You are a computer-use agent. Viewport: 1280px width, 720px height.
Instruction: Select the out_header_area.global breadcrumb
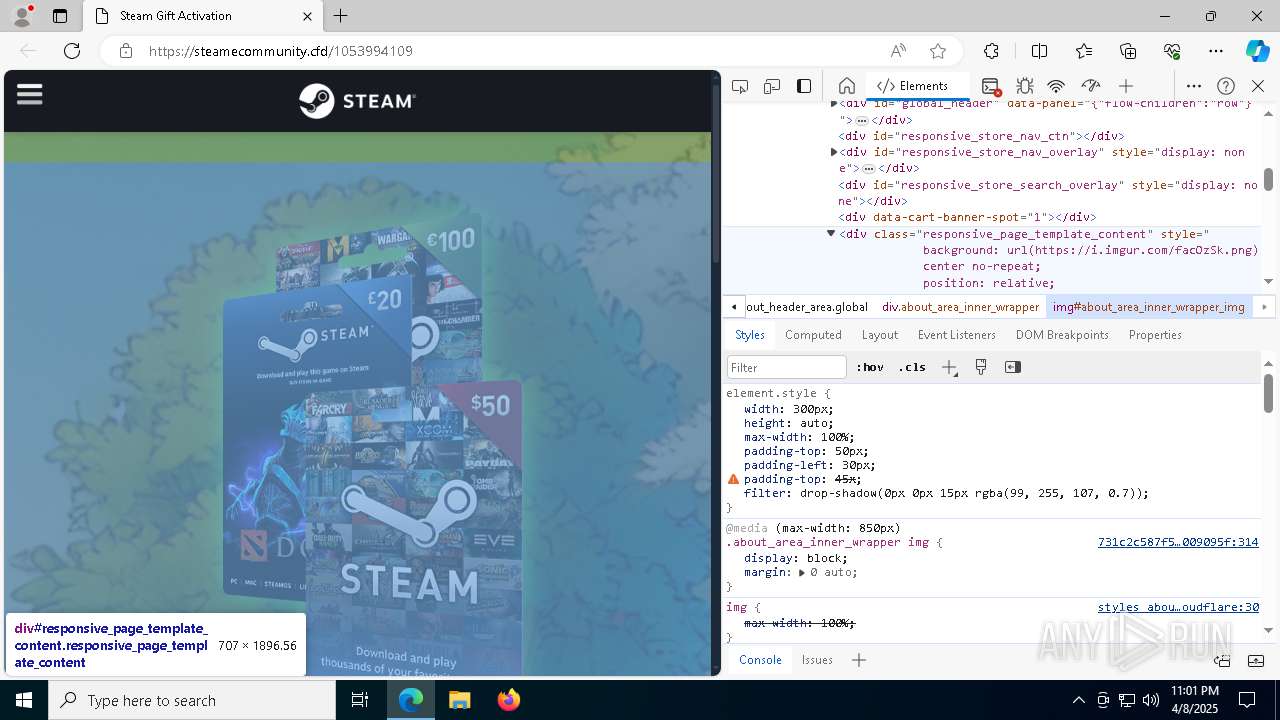[x=806, y=307]
